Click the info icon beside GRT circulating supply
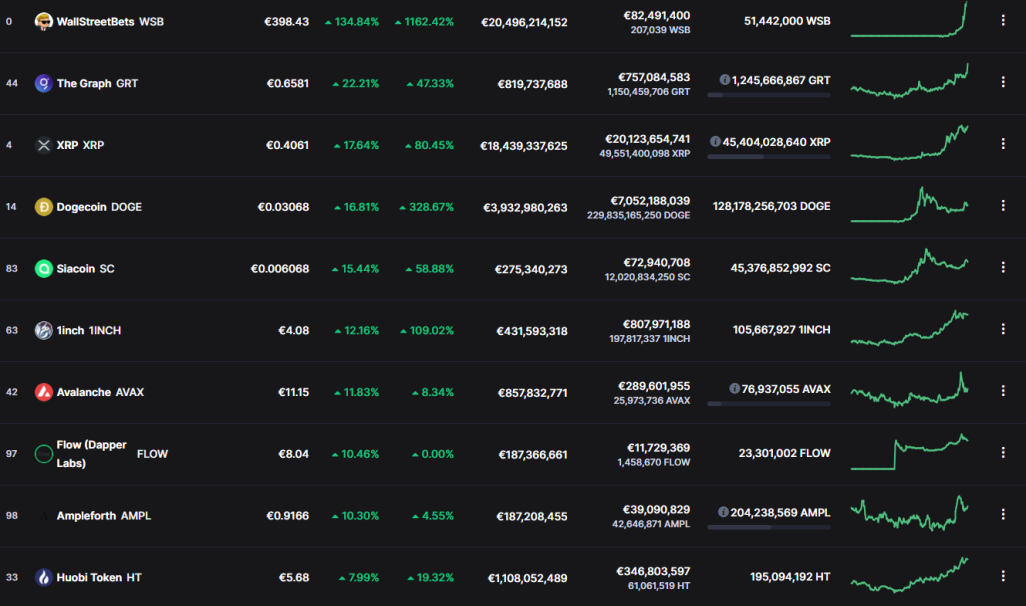The image size is (1026, 606). (724, 80)
